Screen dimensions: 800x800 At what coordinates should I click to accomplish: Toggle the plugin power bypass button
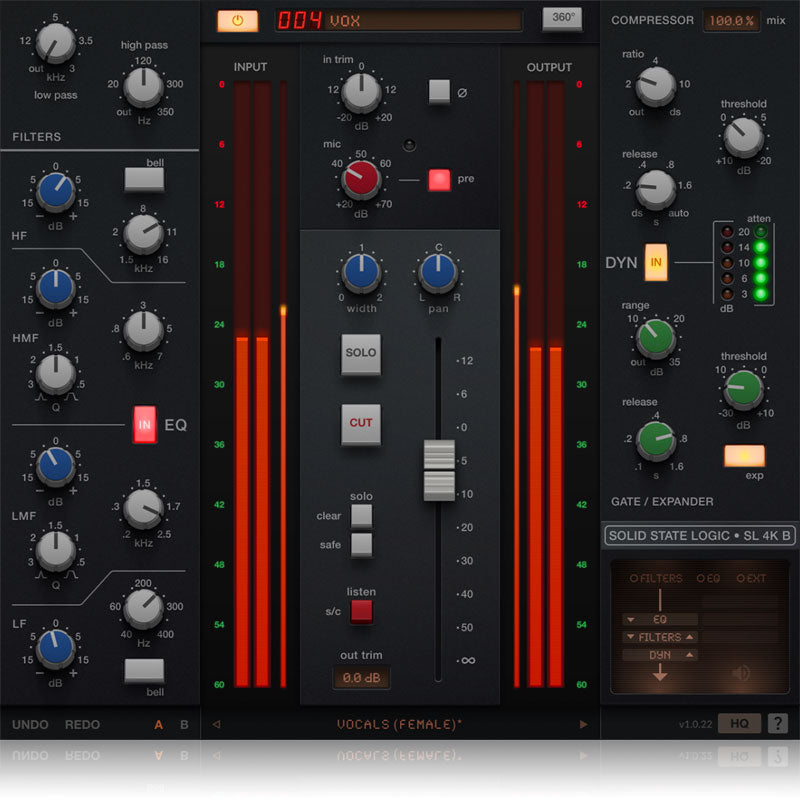pos(237,21)
